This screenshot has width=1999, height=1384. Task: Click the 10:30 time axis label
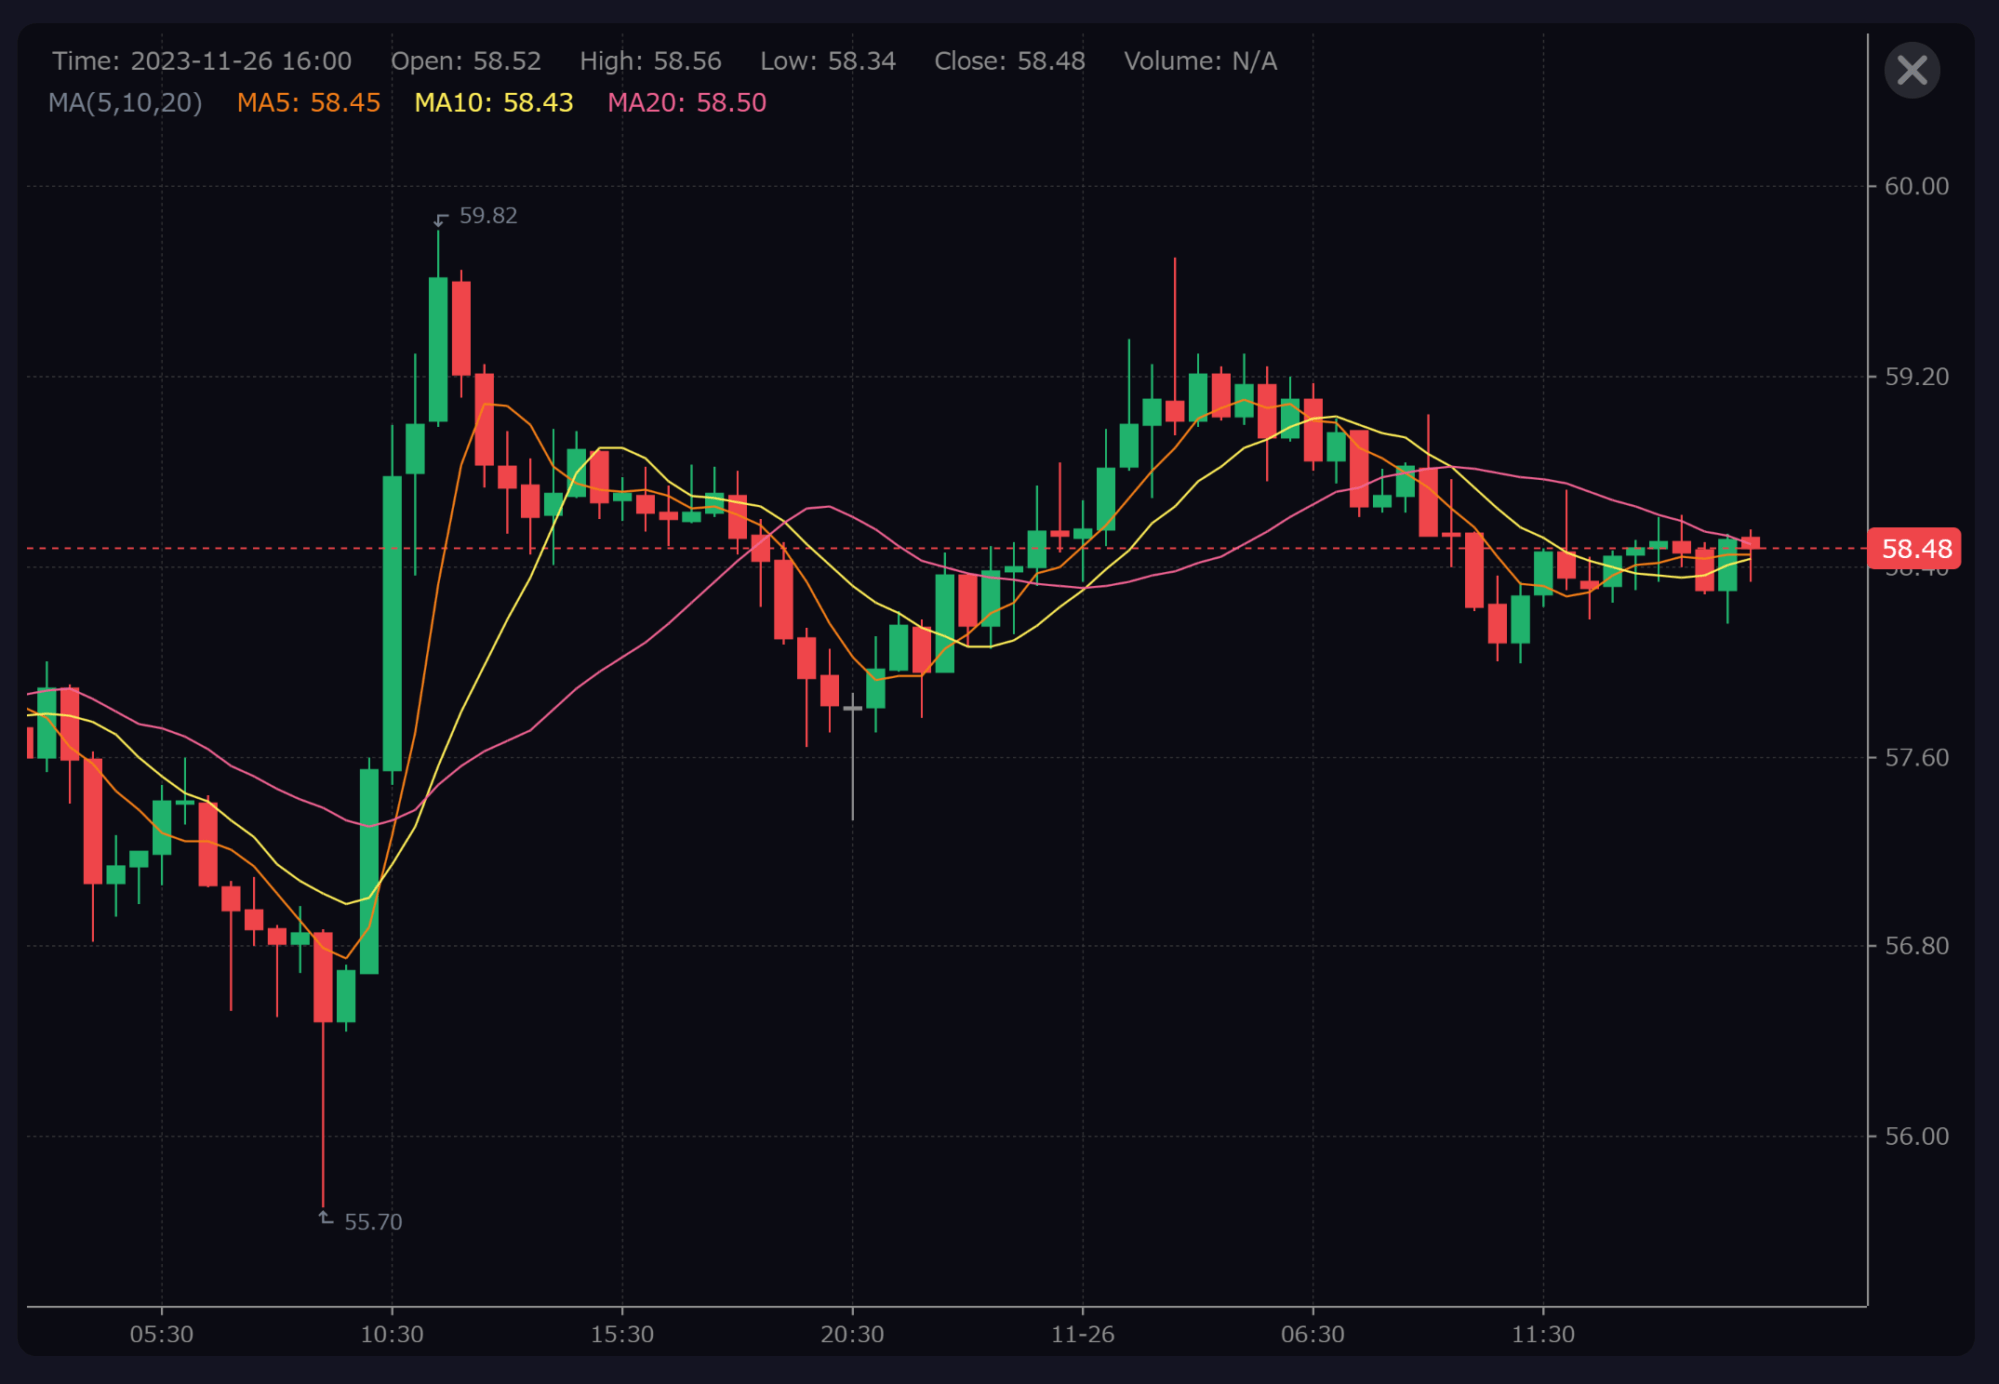click(x=392, y=1335)
